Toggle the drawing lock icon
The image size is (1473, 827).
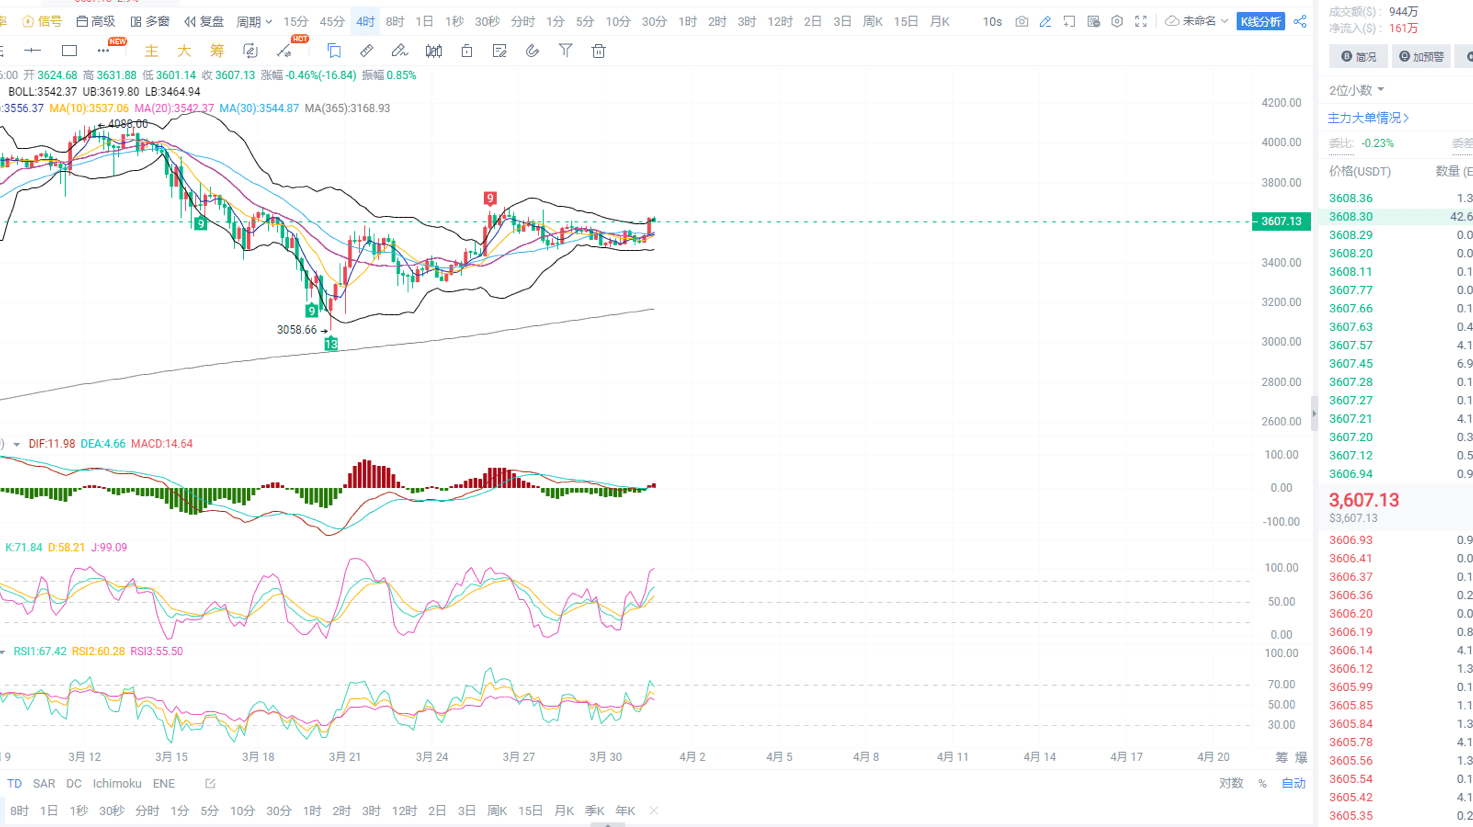467,50
